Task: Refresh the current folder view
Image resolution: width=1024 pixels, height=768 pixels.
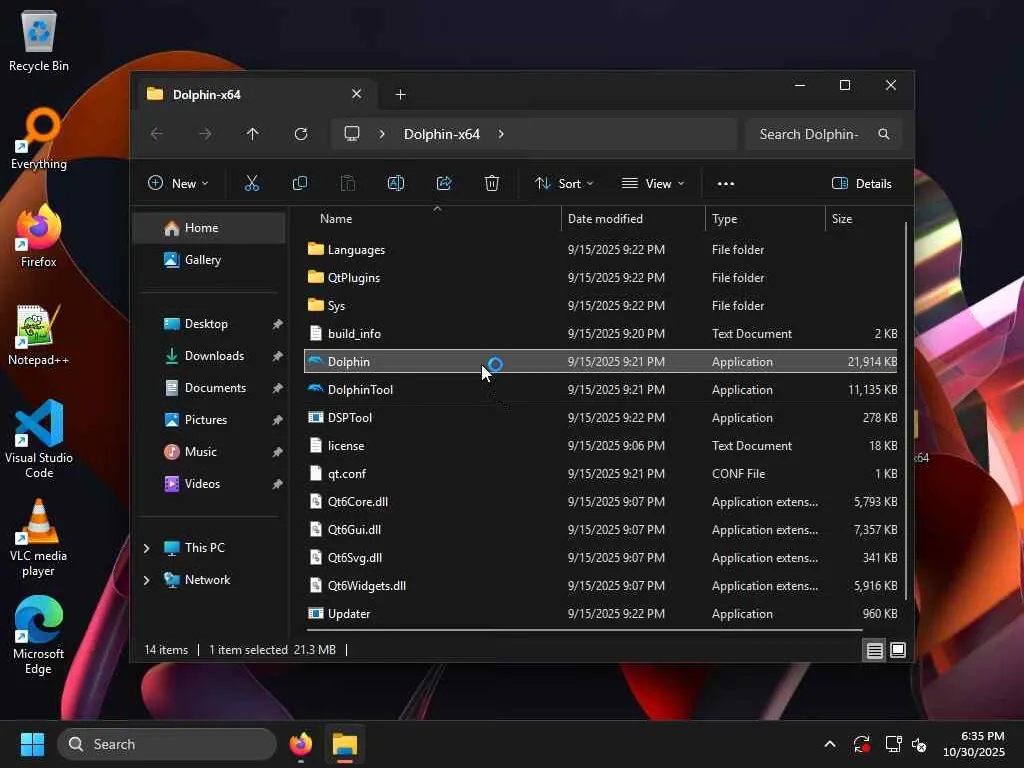Action: click(x=301, y=134)
